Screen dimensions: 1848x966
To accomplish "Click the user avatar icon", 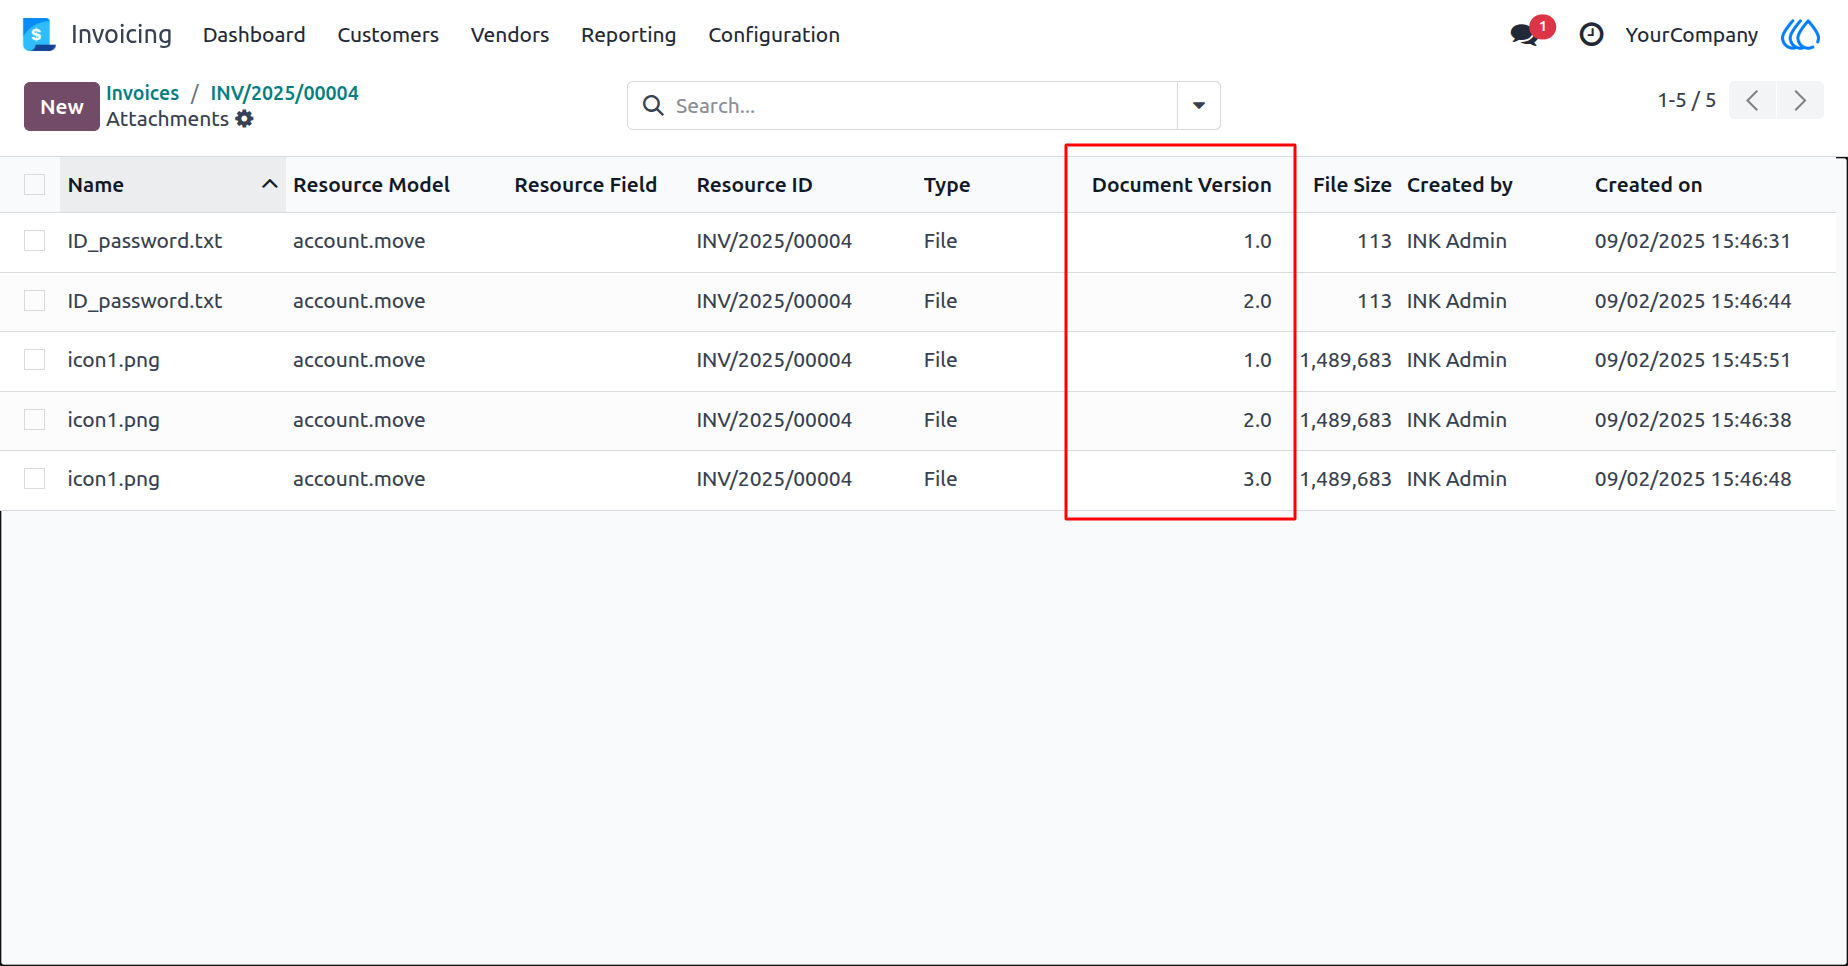I will (1801, 35).
